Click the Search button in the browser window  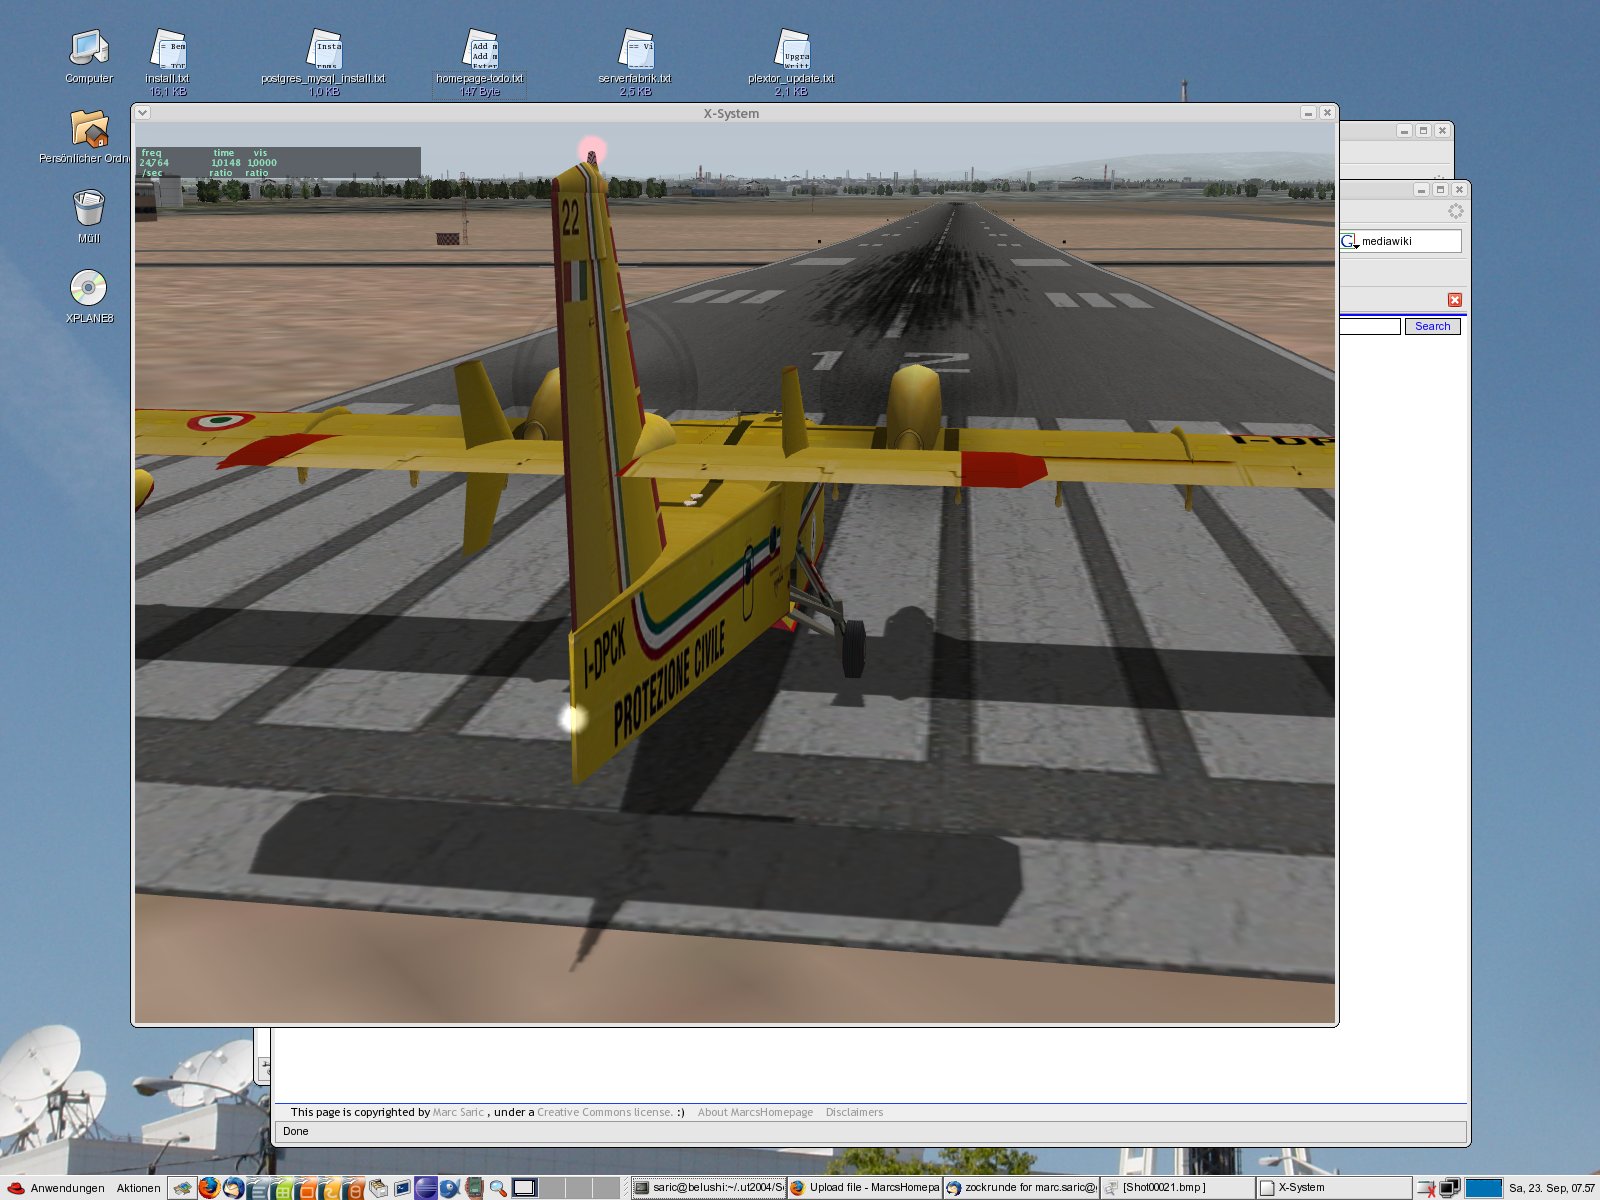click(1432, 326)
